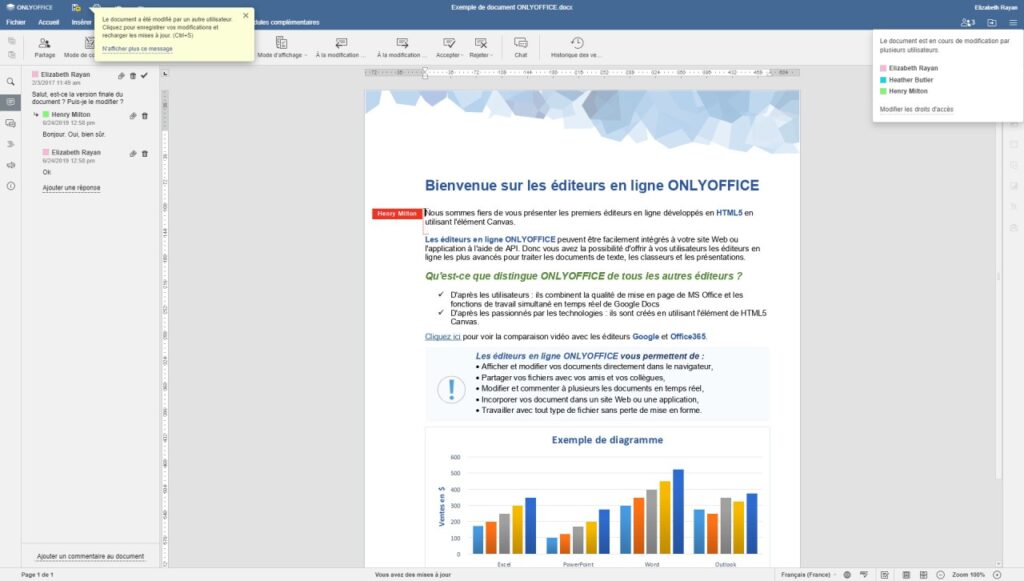Click "Modifier les droits d'accès" link
The width and height of the screenshot is (1024, 581).
(916, 110)
